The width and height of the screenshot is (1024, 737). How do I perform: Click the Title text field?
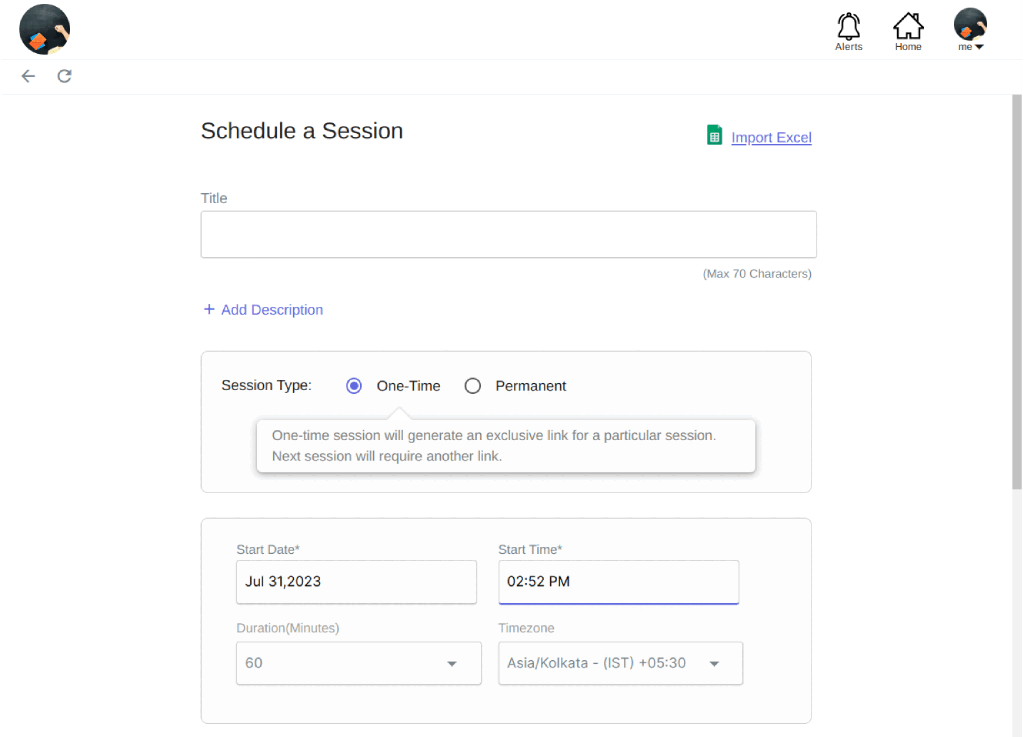coord(508,234)
